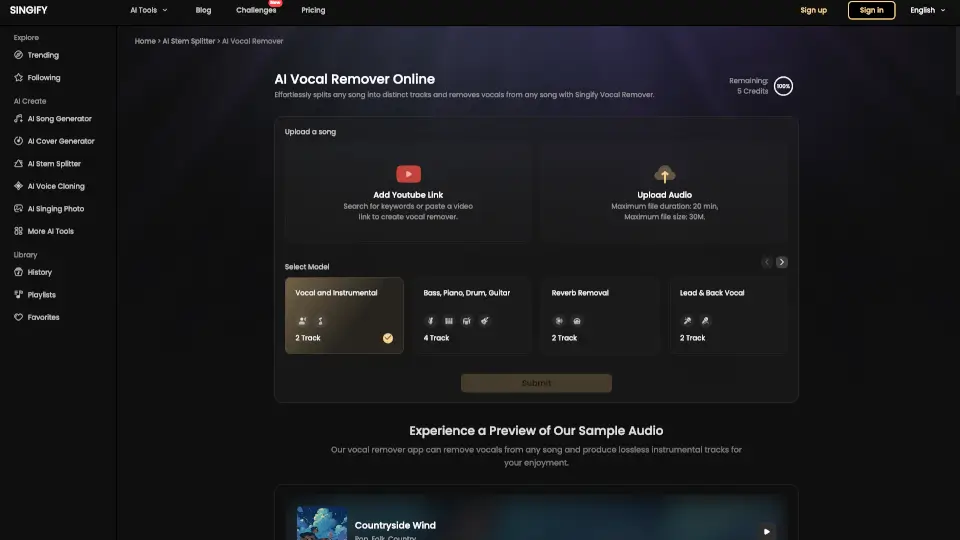This screenshot has width=960, height=540.
Task: Open AI Voice Cloning tool
Action: [55, 186]
